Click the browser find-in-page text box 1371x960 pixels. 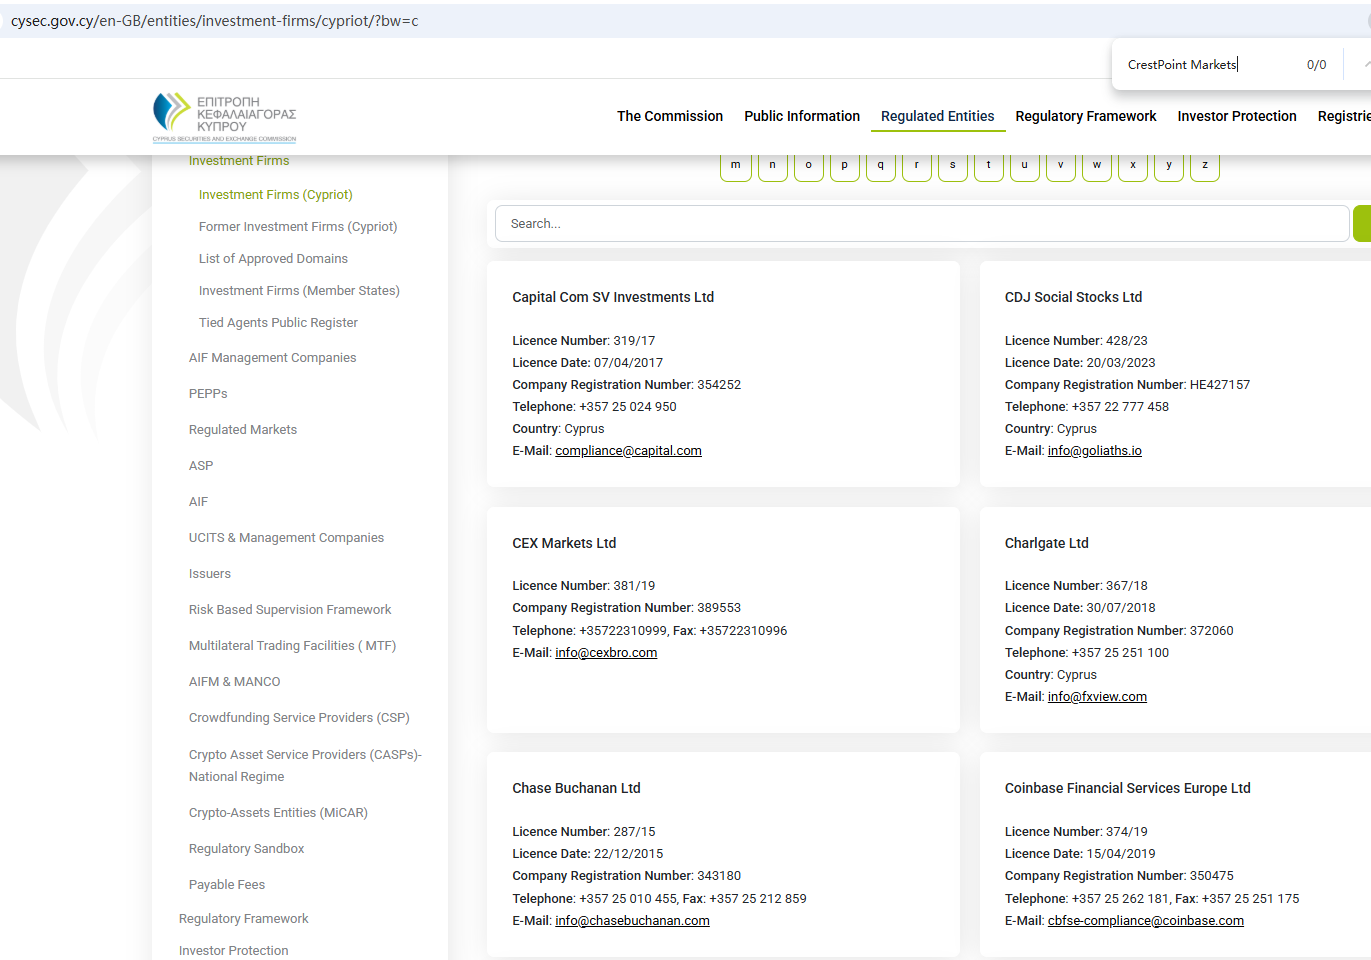[1205, 65]
